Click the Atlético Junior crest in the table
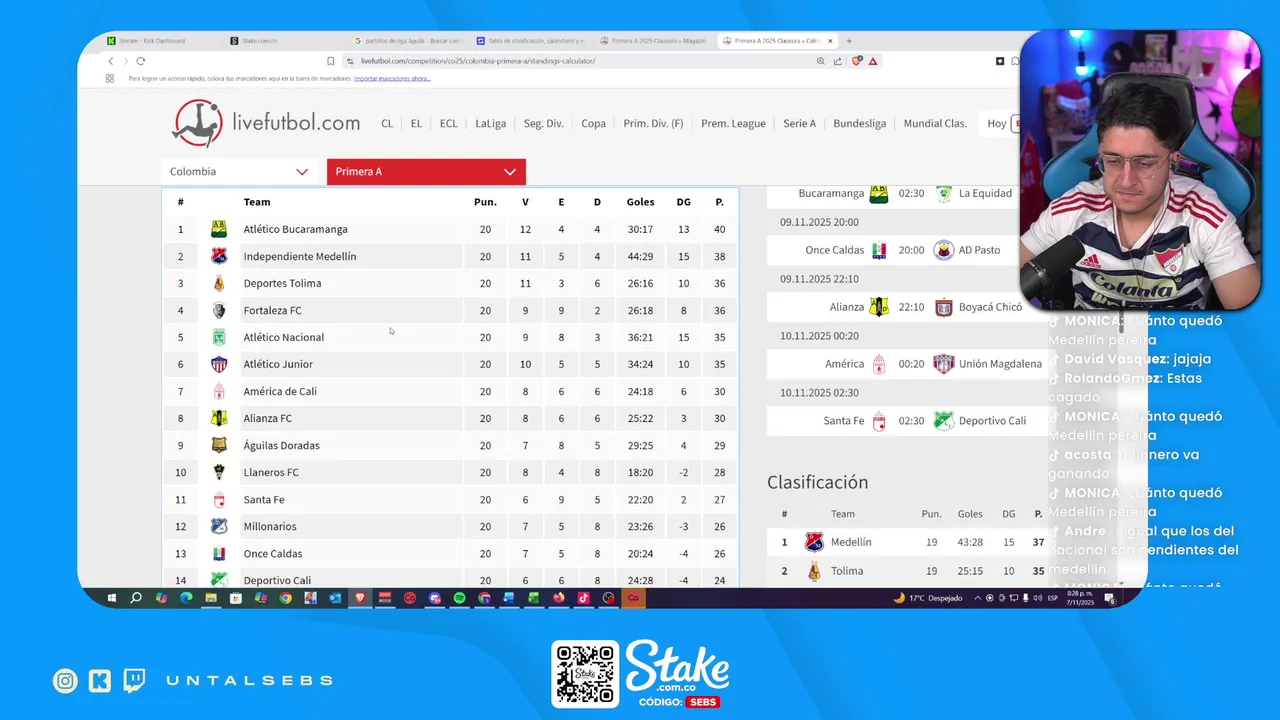1280x720 pixels. click(x=219, y=364)
